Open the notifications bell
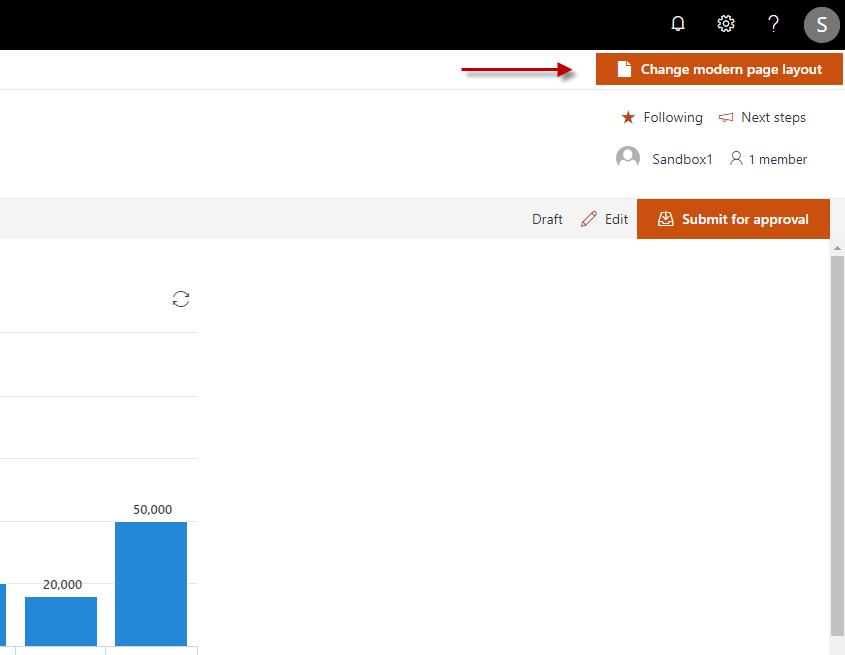This screenshot has width=845, height=655. pyautogui.click(x=678, y=23)
